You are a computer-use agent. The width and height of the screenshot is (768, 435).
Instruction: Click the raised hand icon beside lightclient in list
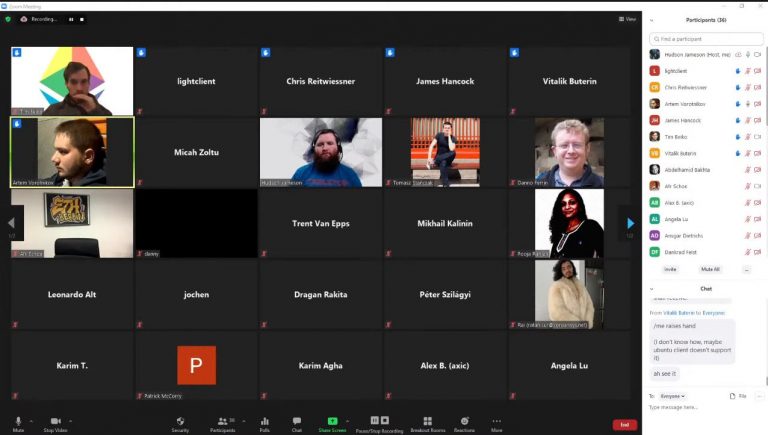coord(738,71)
